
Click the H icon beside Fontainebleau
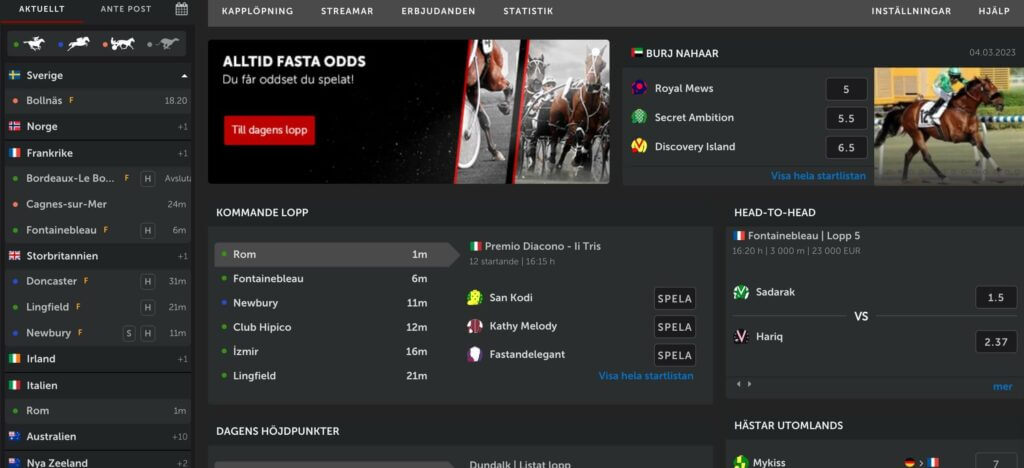point(148,230)
